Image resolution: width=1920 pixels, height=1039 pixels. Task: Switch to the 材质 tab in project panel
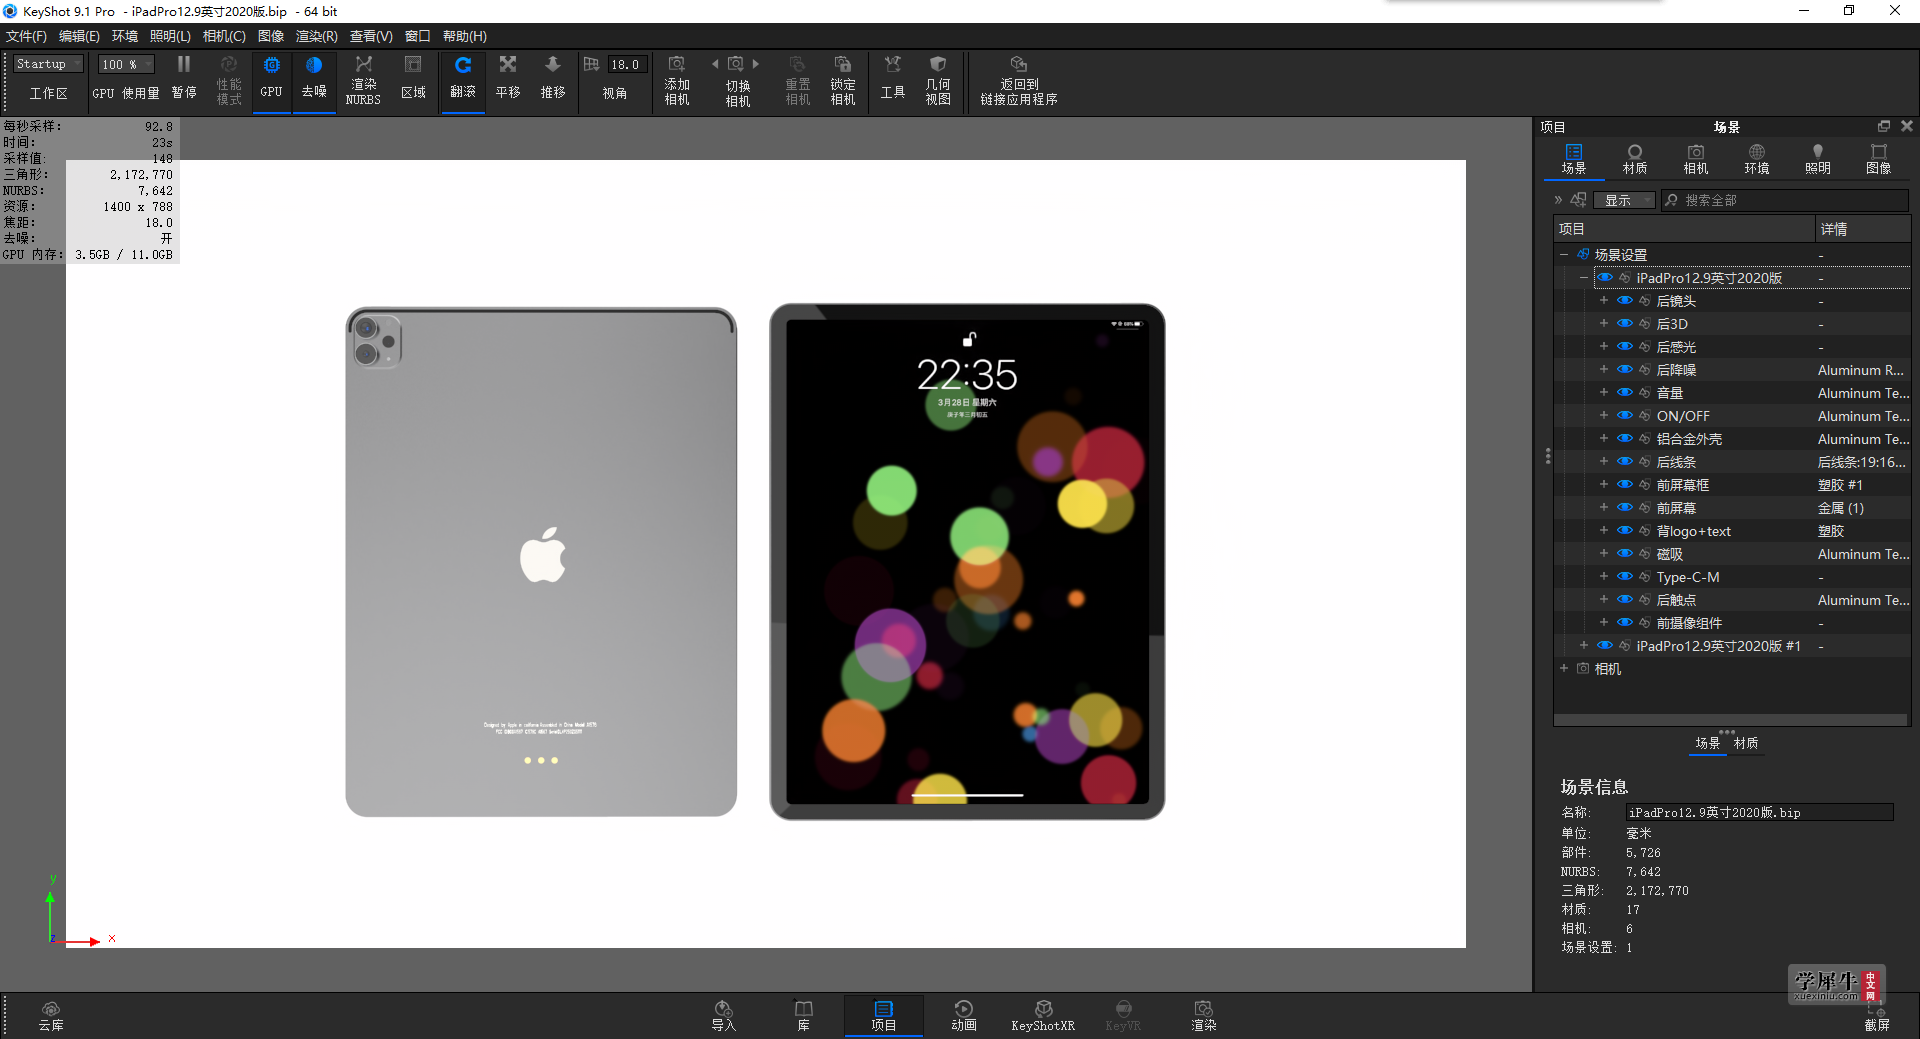[x=1635, y=160]
